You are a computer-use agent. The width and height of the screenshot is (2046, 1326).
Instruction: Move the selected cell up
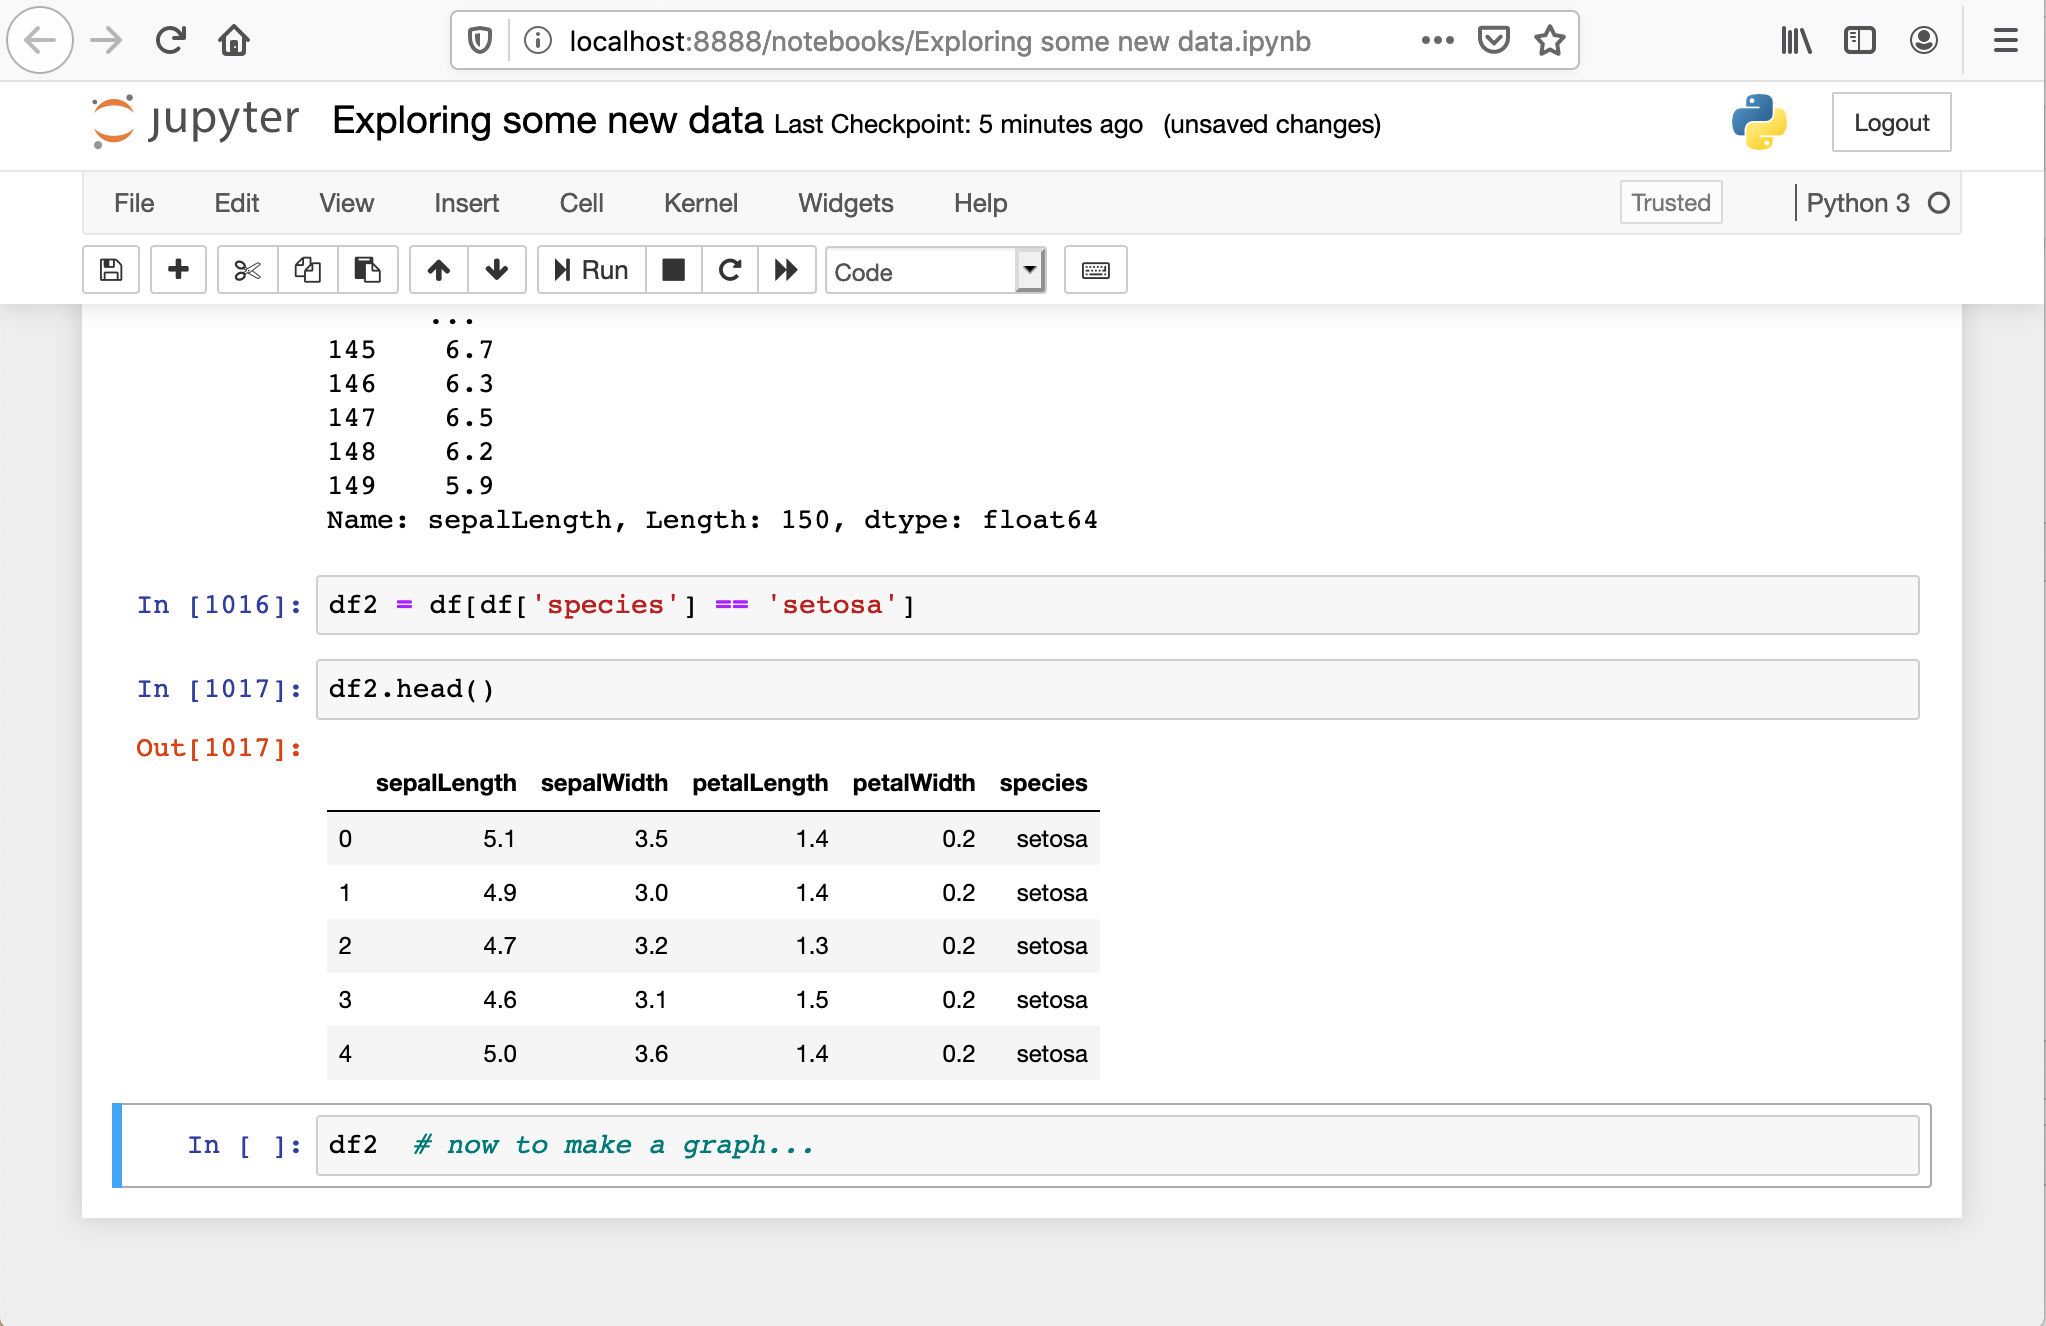point(438,270)
